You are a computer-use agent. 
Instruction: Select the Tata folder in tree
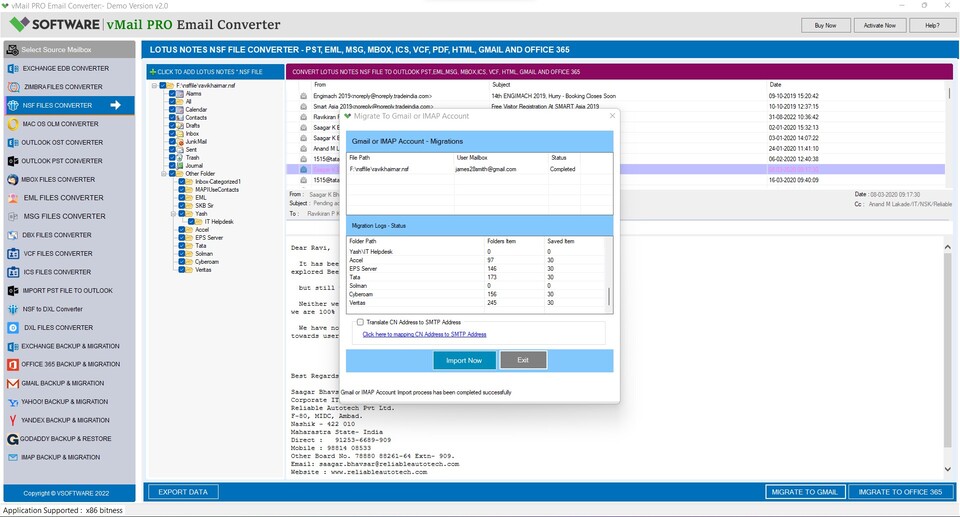201,246
